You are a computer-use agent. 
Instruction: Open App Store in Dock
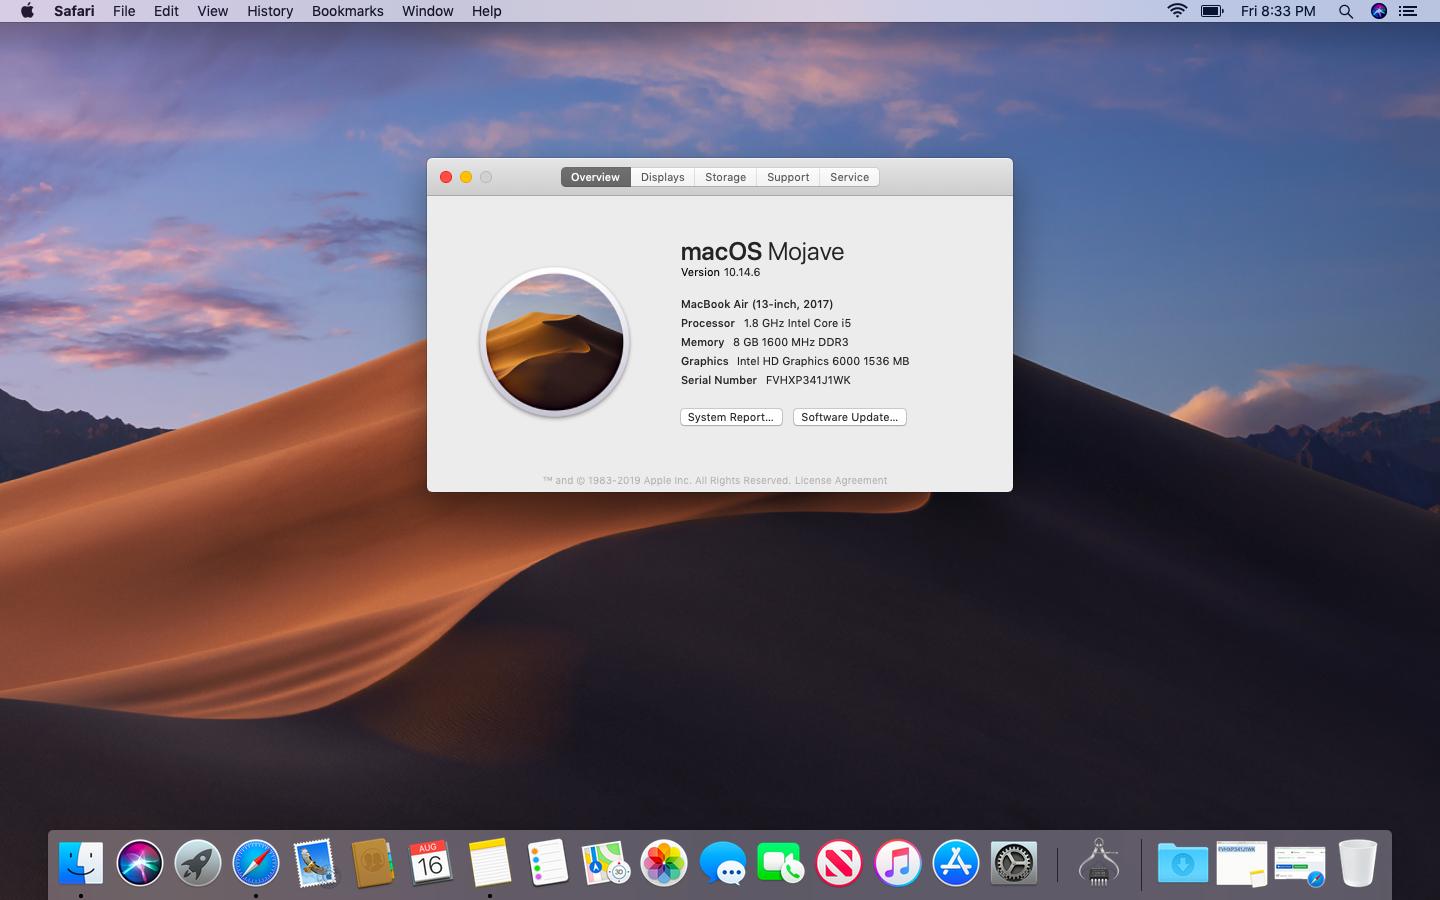tap(956, 862)
